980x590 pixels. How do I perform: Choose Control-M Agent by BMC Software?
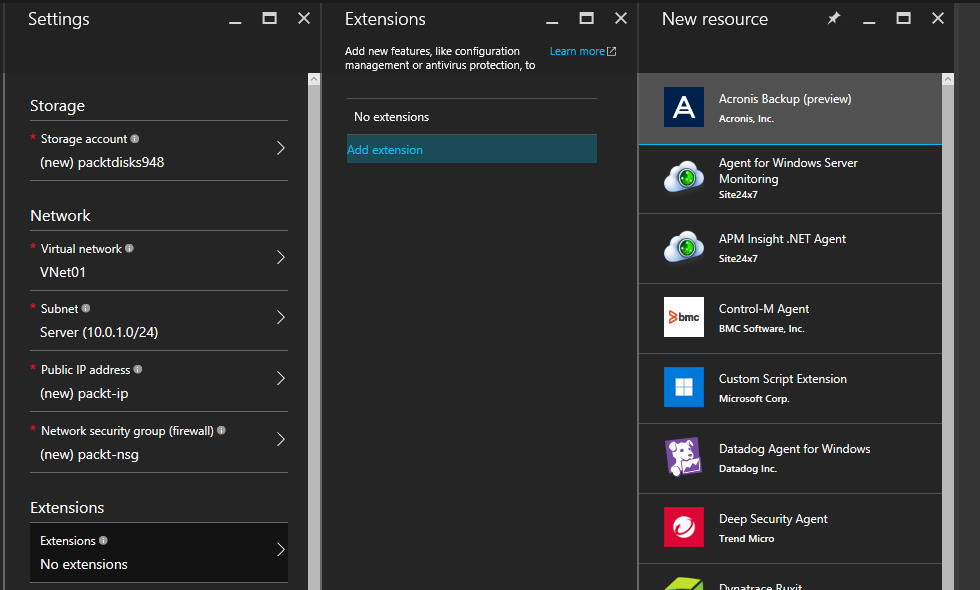pyautogui.click(x=790, y=319)
